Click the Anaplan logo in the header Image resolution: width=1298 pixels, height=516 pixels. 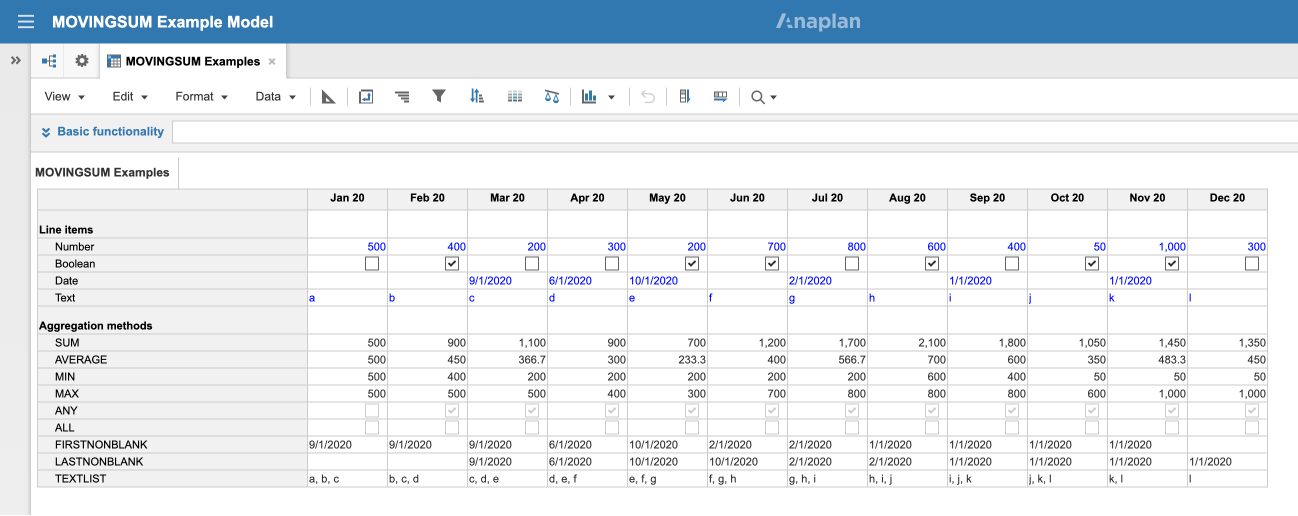[x=818, y=21]
